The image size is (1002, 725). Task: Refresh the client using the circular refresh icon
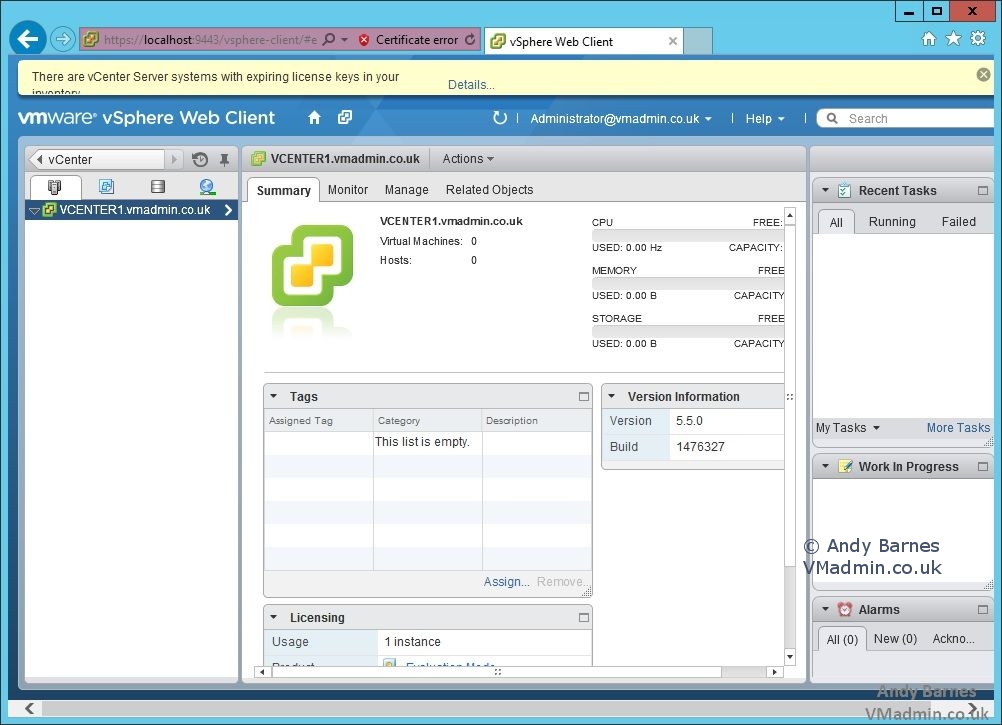tap(500, 117)
